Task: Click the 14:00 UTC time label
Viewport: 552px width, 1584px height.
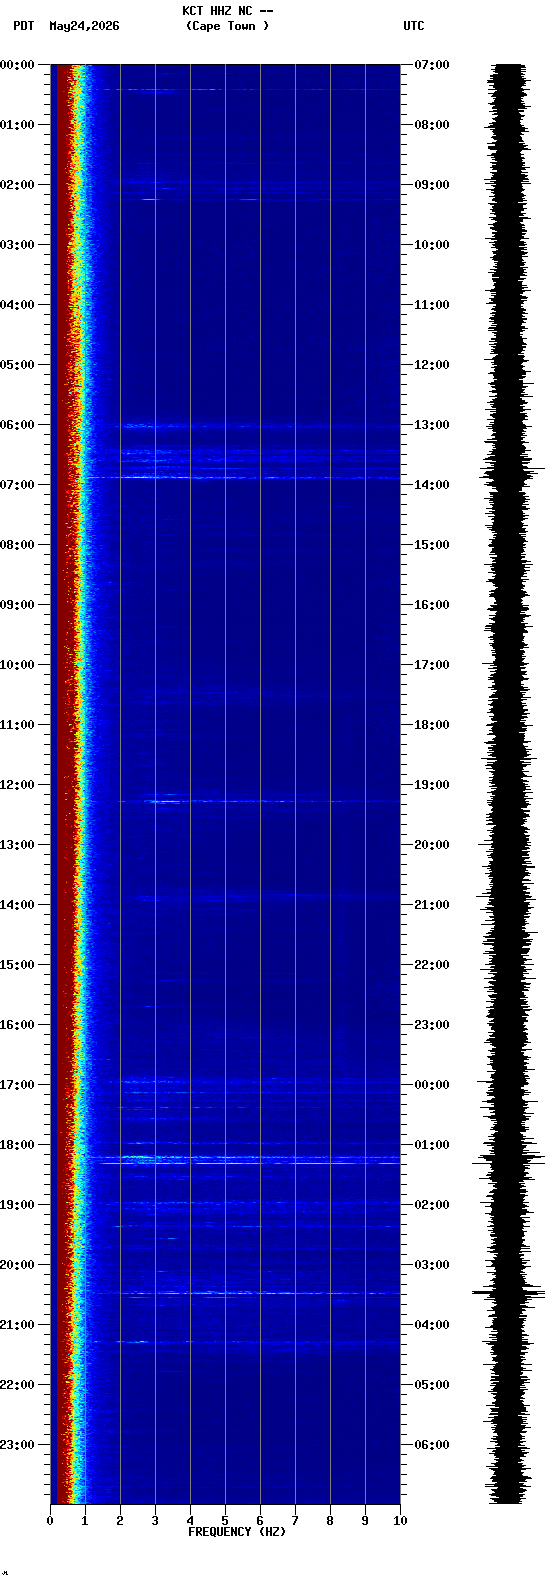Action: point(431,485)
